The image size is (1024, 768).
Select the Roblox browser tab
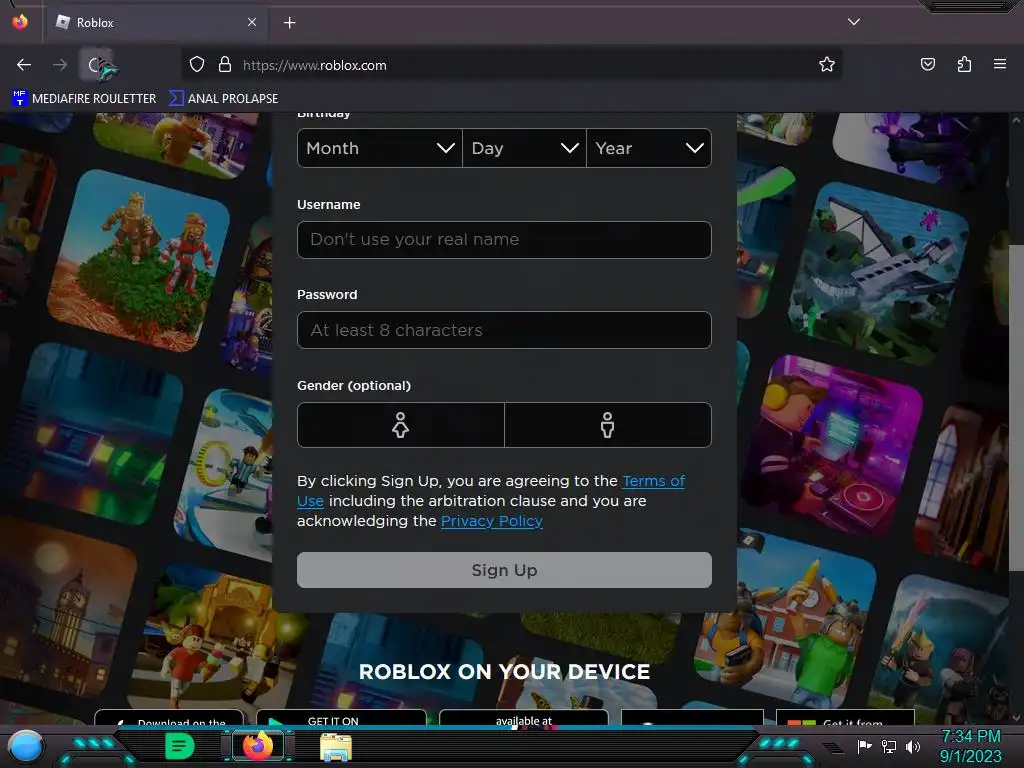(x=157, y=22)
